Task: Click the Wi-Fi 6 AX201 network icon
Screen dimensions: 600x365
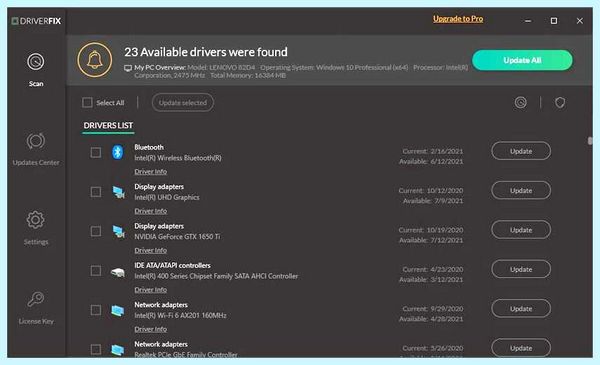Action: click(117, 310)
